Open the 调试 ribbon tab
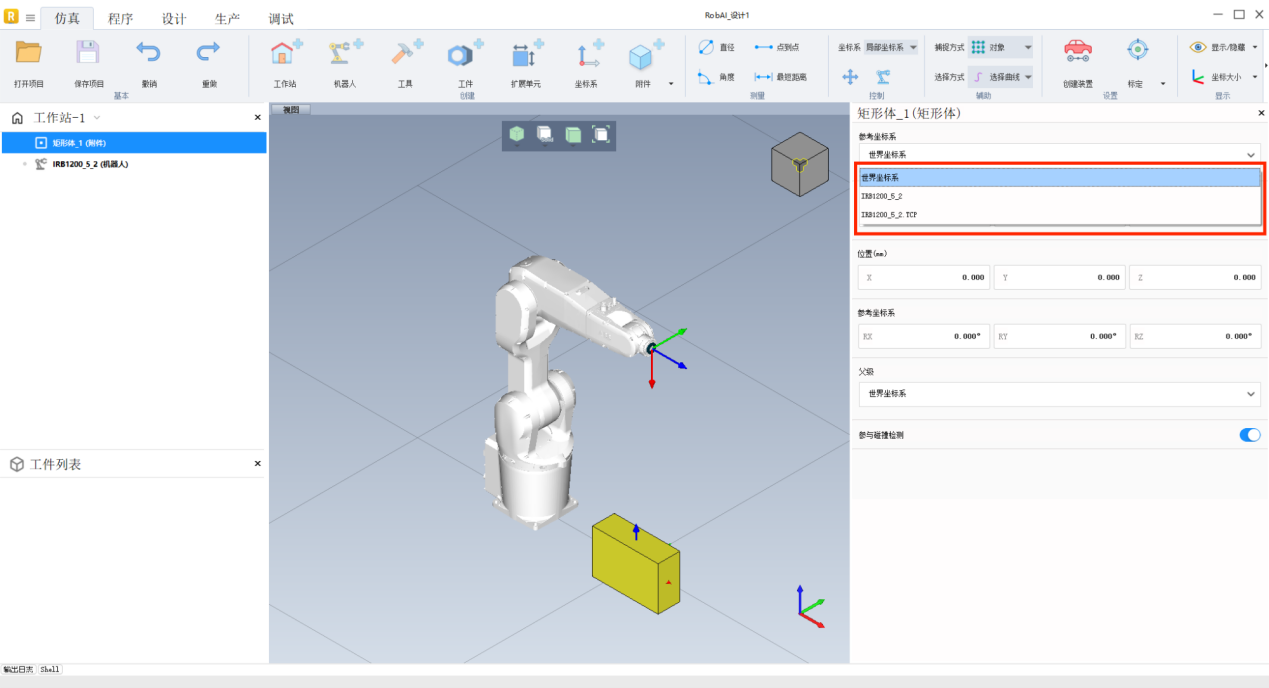 (281, 18)
